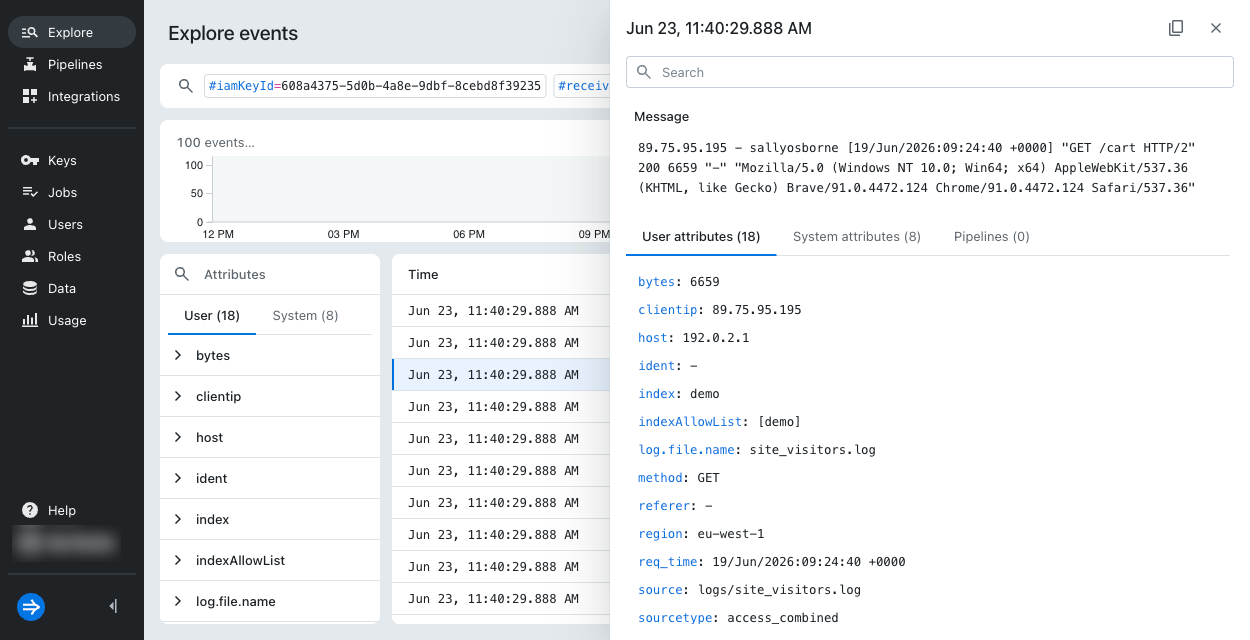Click the req_time key in details
The image size is (1250, 640).
click(x=668, y=562)
